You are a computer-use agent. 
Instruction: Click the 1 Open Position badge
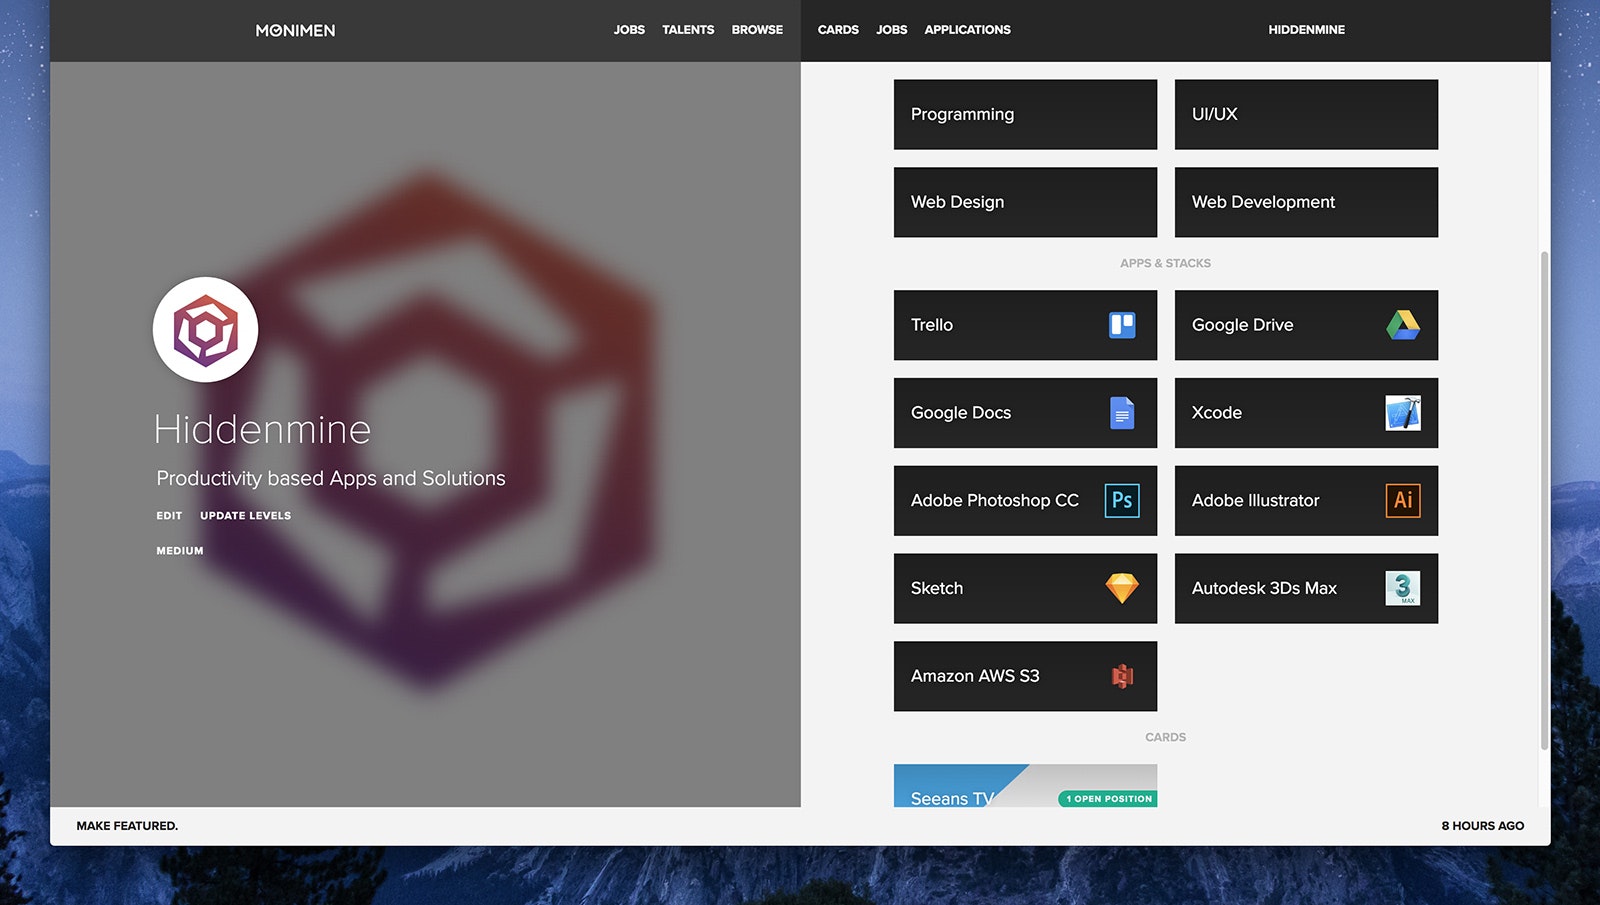[1108, 799]
